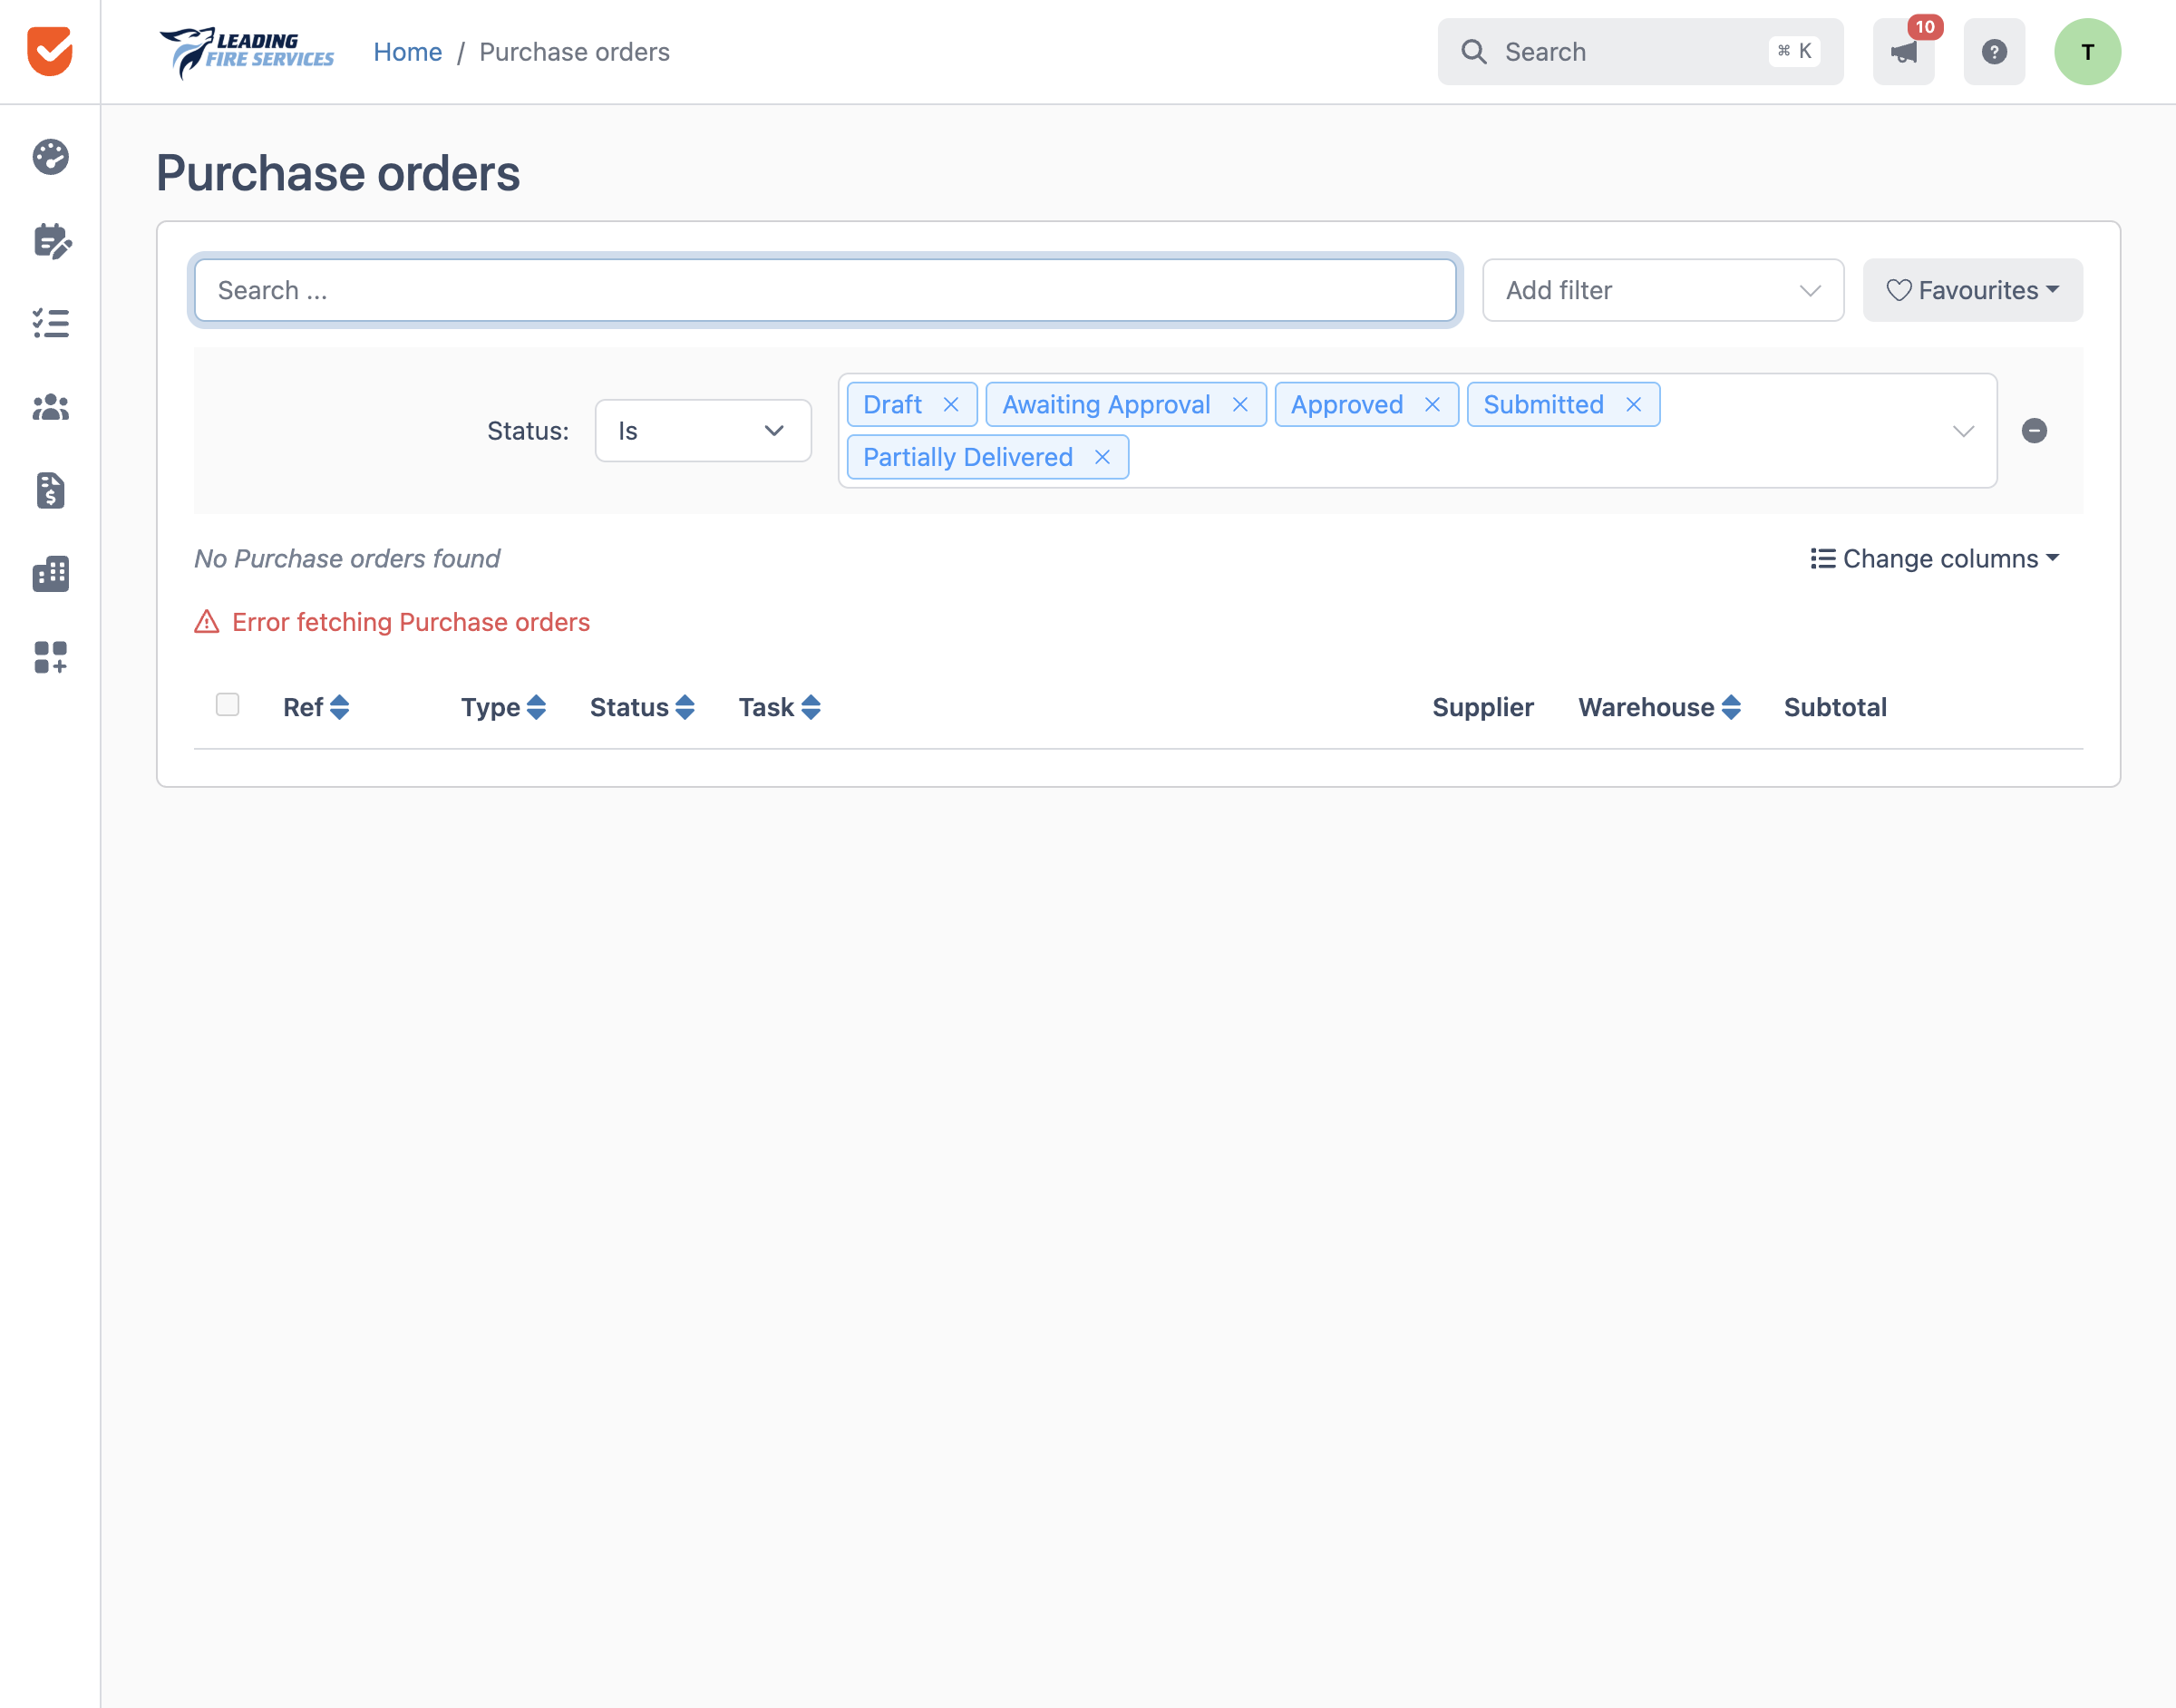Sort by Warehouse column arrows

pos(1731,707)
